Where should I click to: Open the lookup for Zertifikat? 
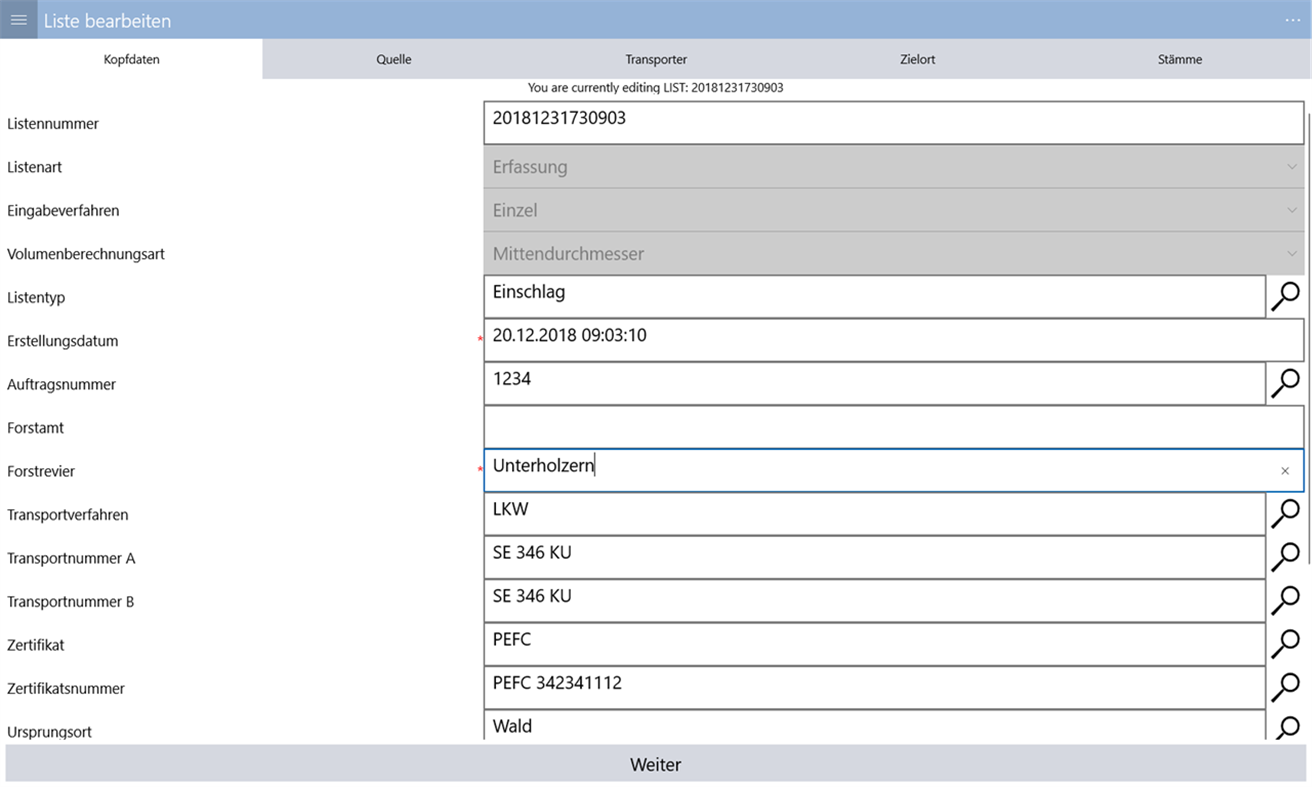point(1286,644)
